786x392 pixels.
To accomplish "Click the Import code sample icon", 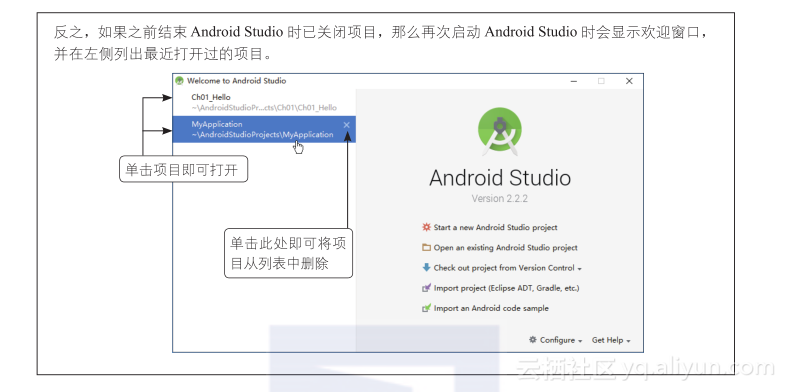I will [x=426, y=308].
